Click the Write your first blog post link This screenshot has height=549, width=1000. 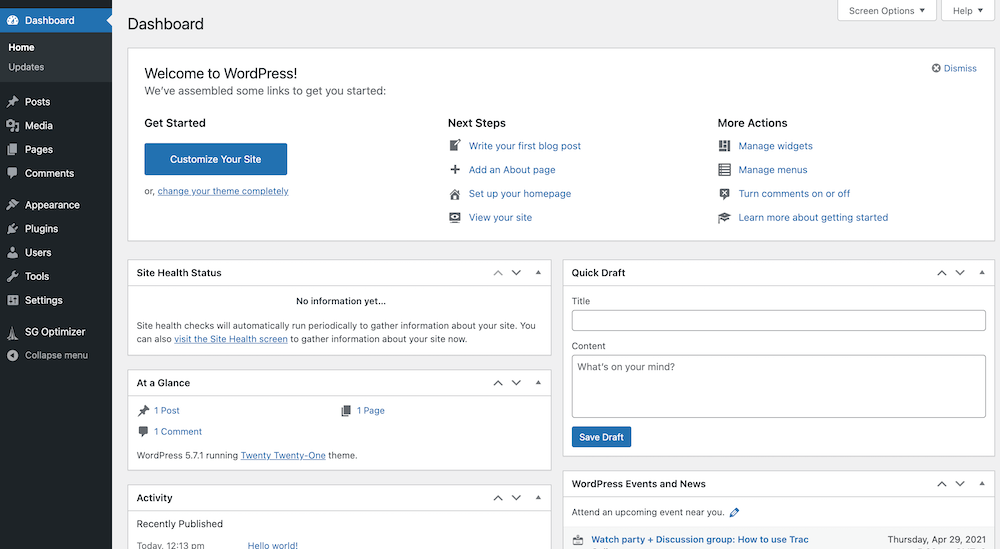(525, 146)
